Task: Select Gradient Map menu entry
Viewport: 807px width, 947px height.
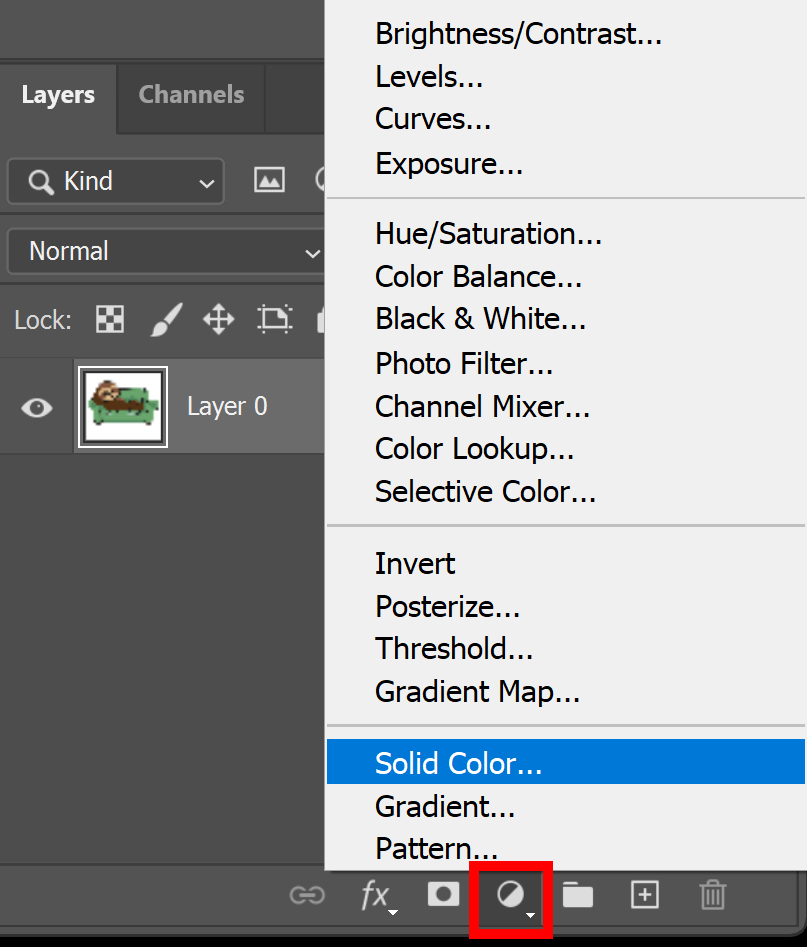Action: 477,691
